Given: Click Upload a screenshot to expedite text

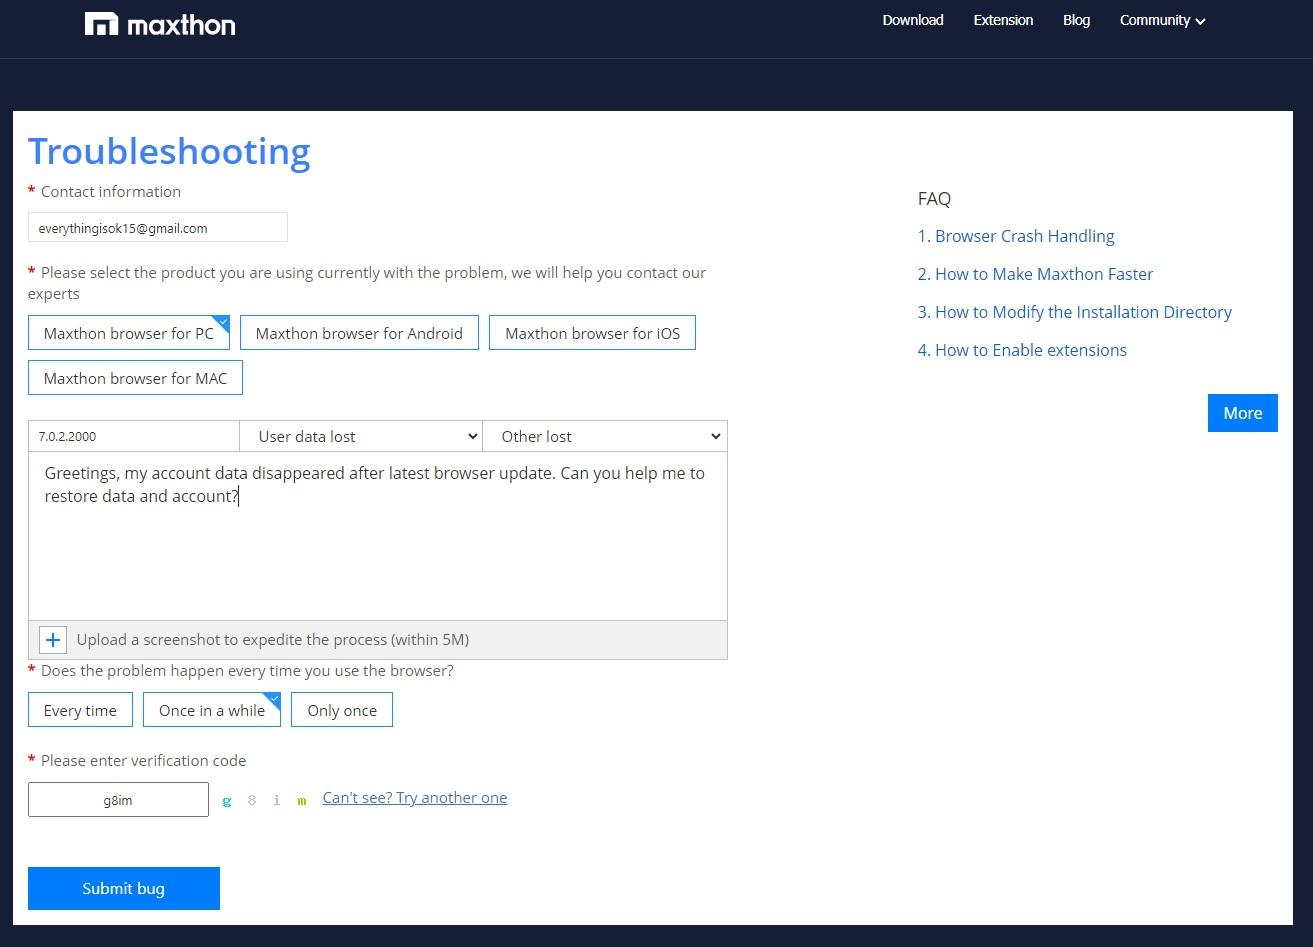Looking at the screenshot, I should 273,639.
